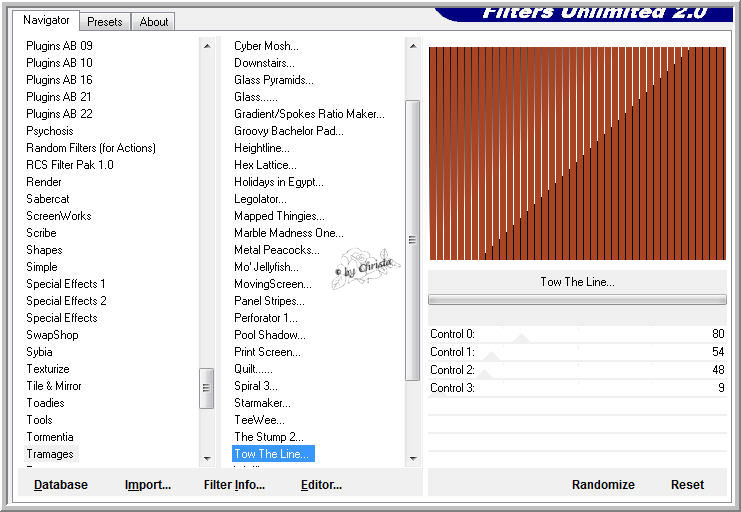Select the Psychosis category
The height and width of the screenshot is (512, 741).
50,131
